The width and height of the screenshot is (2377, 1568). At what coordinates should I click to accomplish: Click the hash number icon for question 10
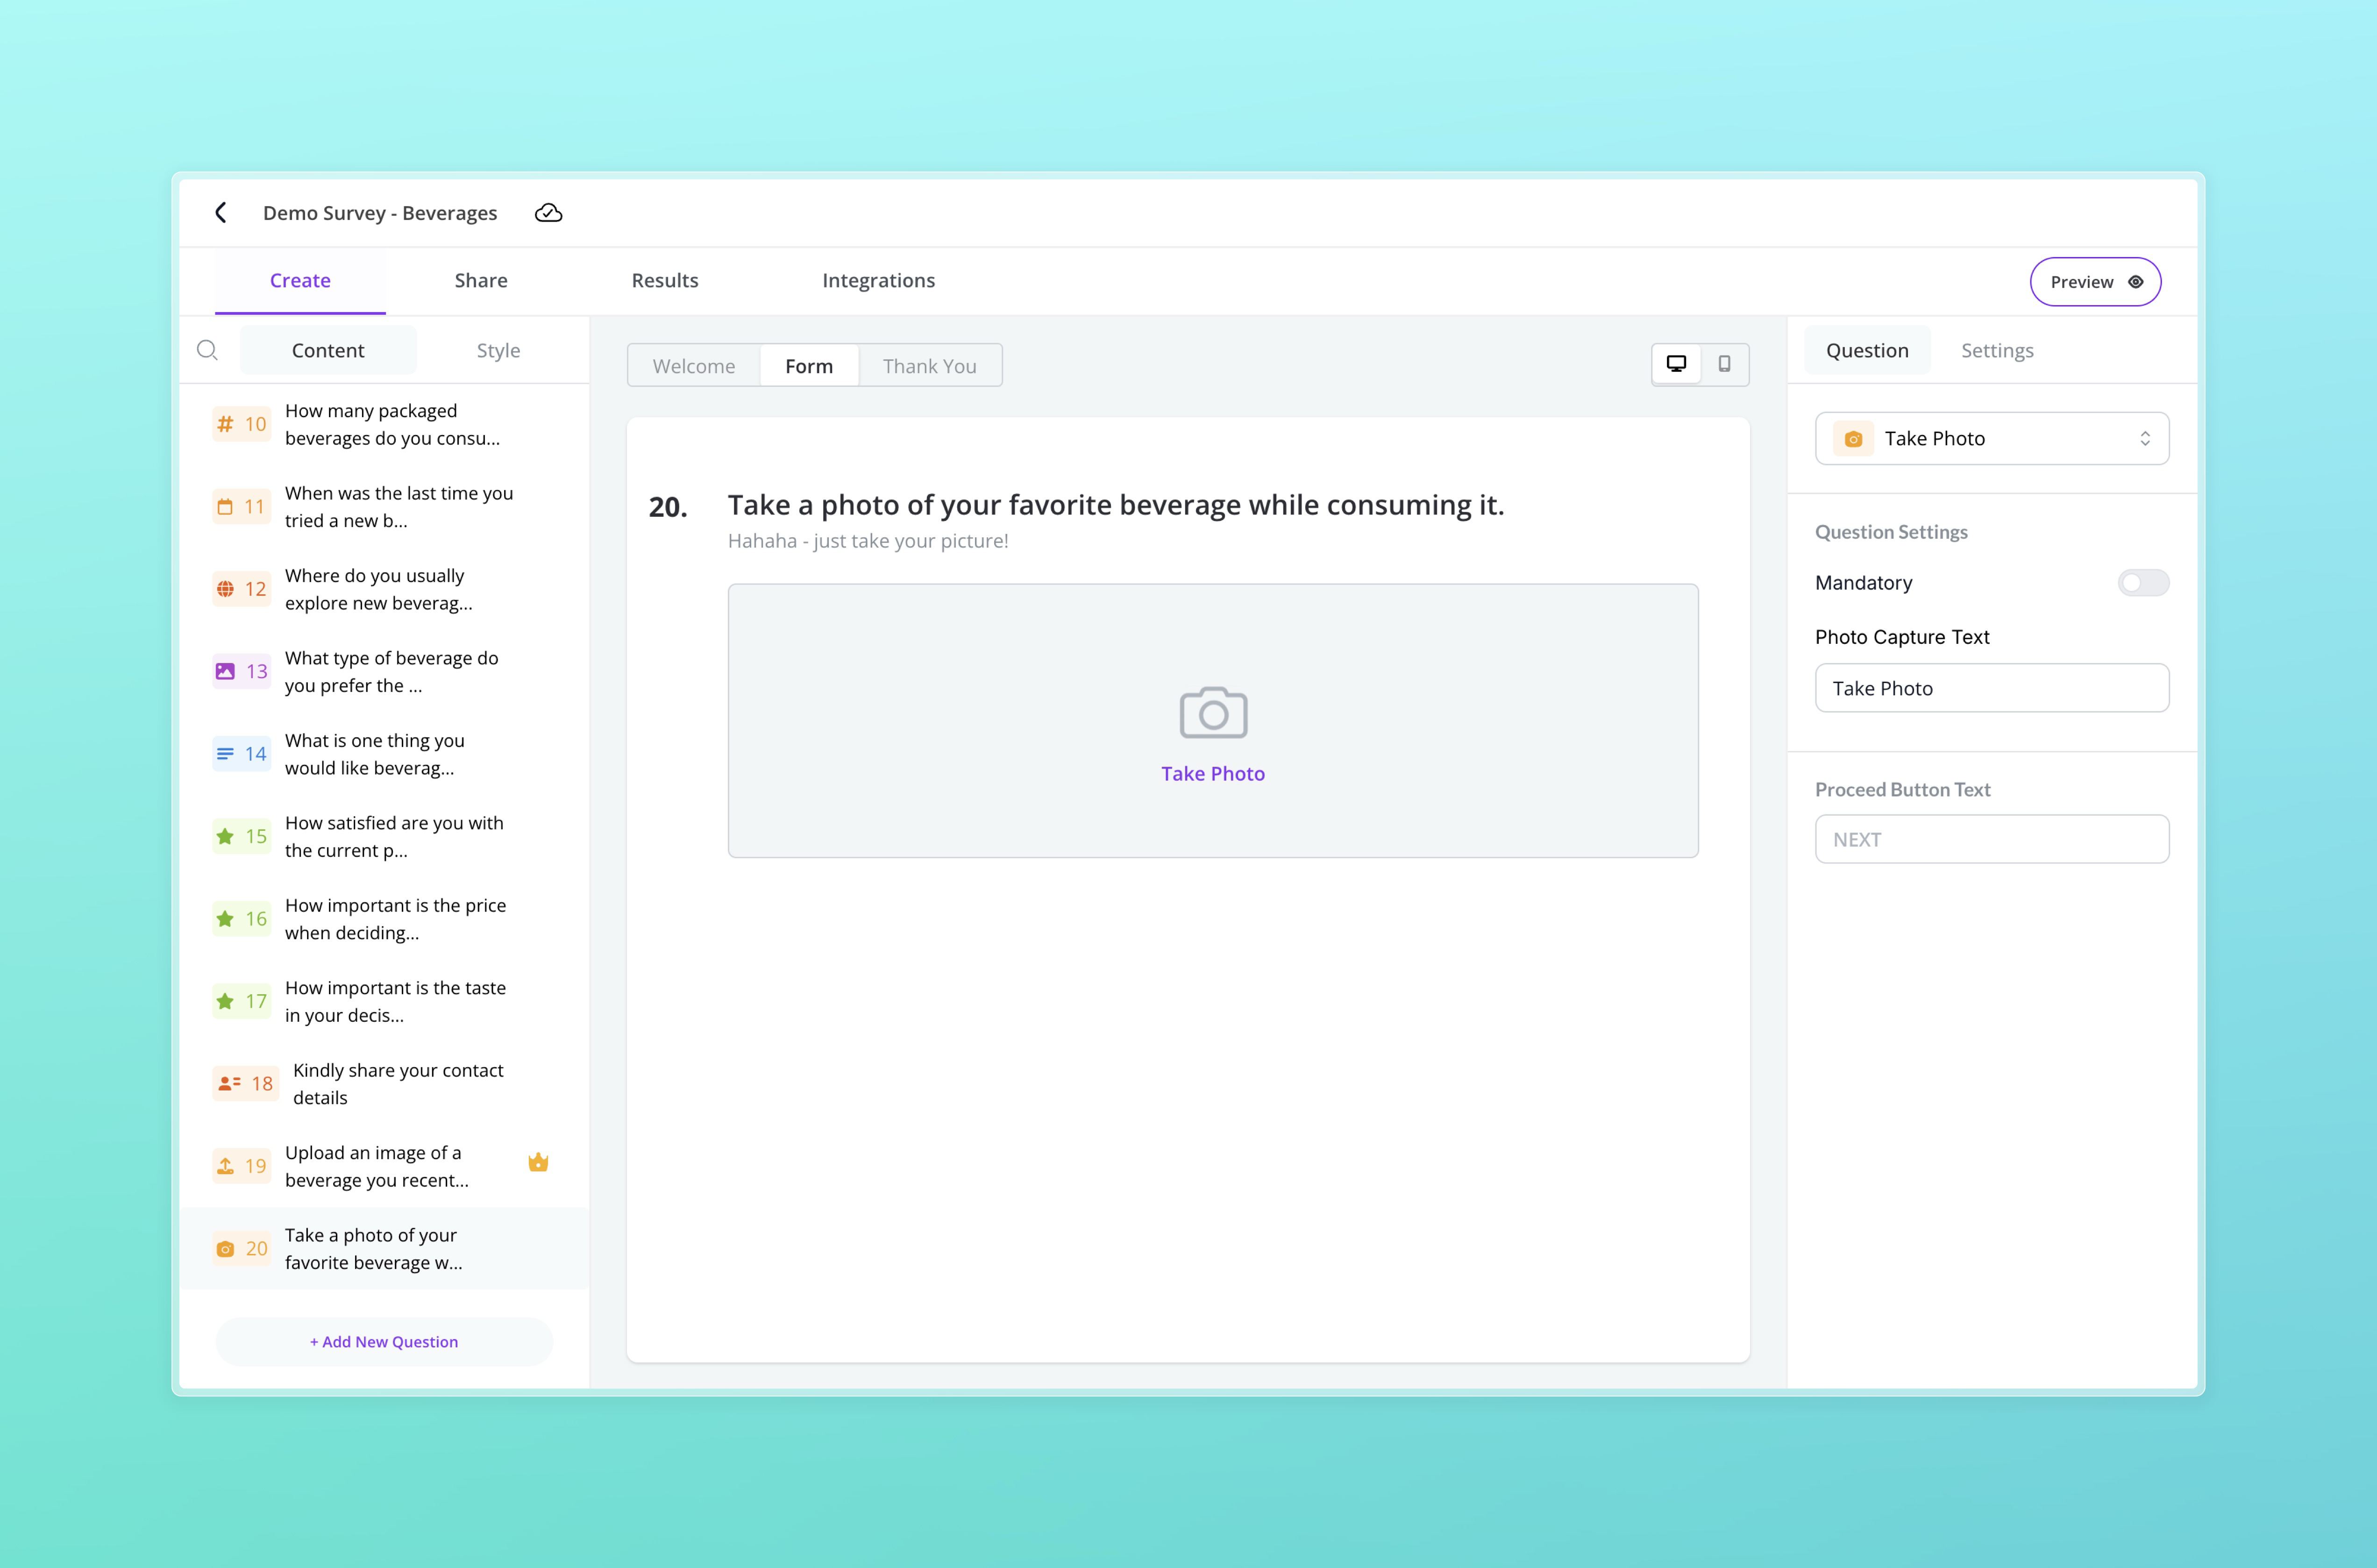point(225,424)
